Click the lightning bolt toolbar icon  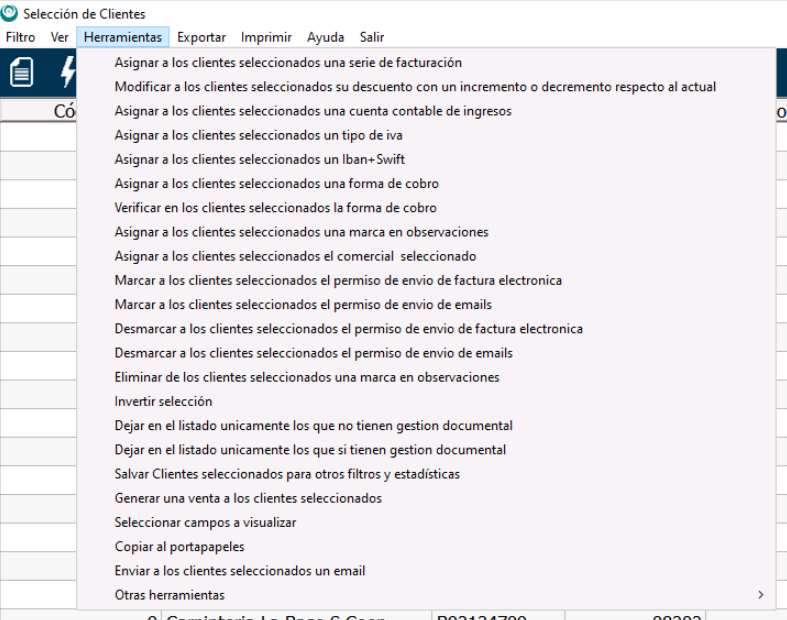click(x=68, y=72)
